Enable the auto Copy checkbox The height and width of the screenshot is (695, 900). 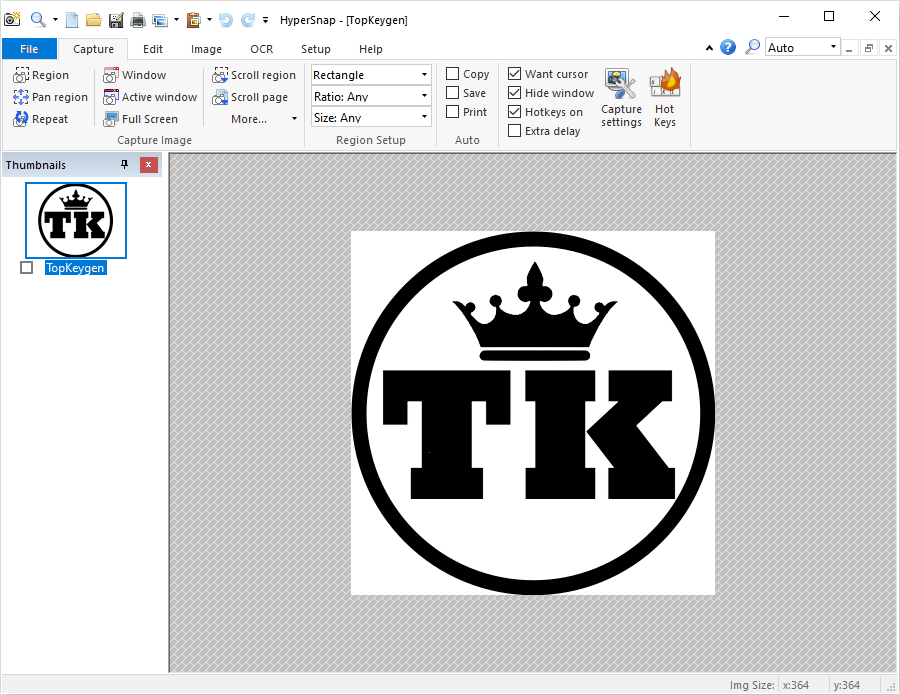coord(453,74)
